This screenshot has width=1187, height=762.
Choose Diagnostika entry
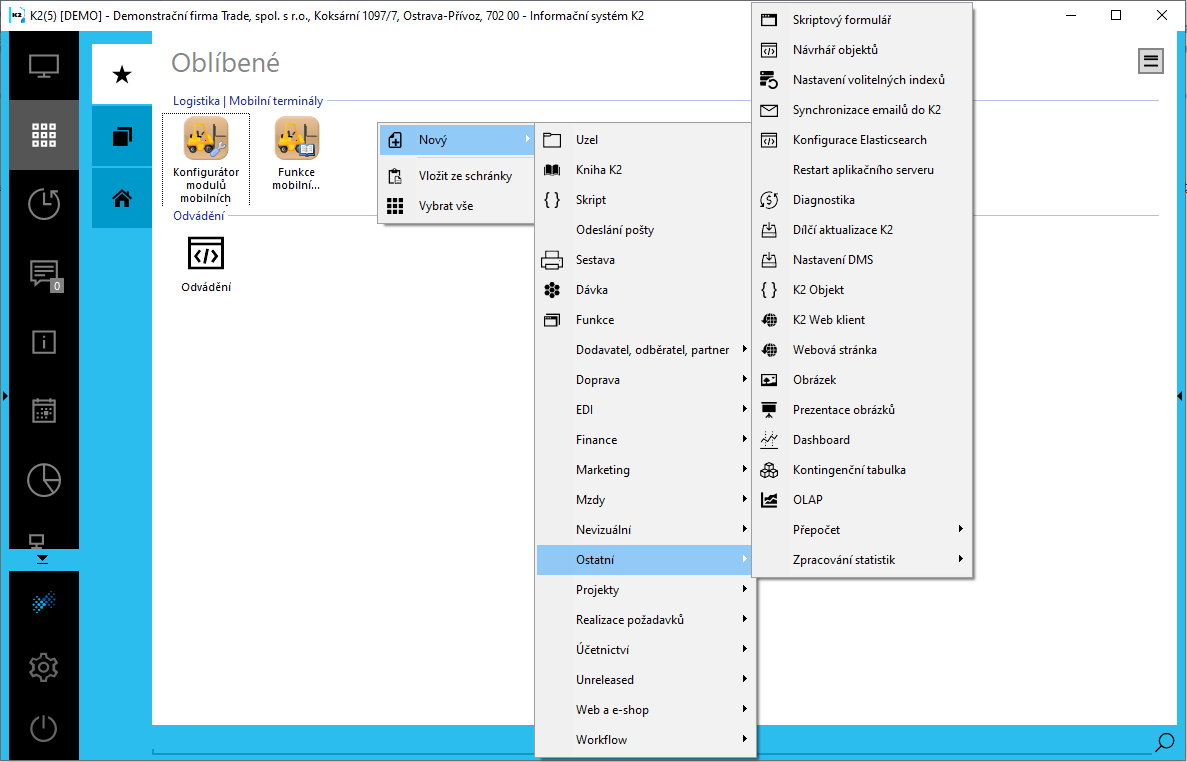(862, 200)
